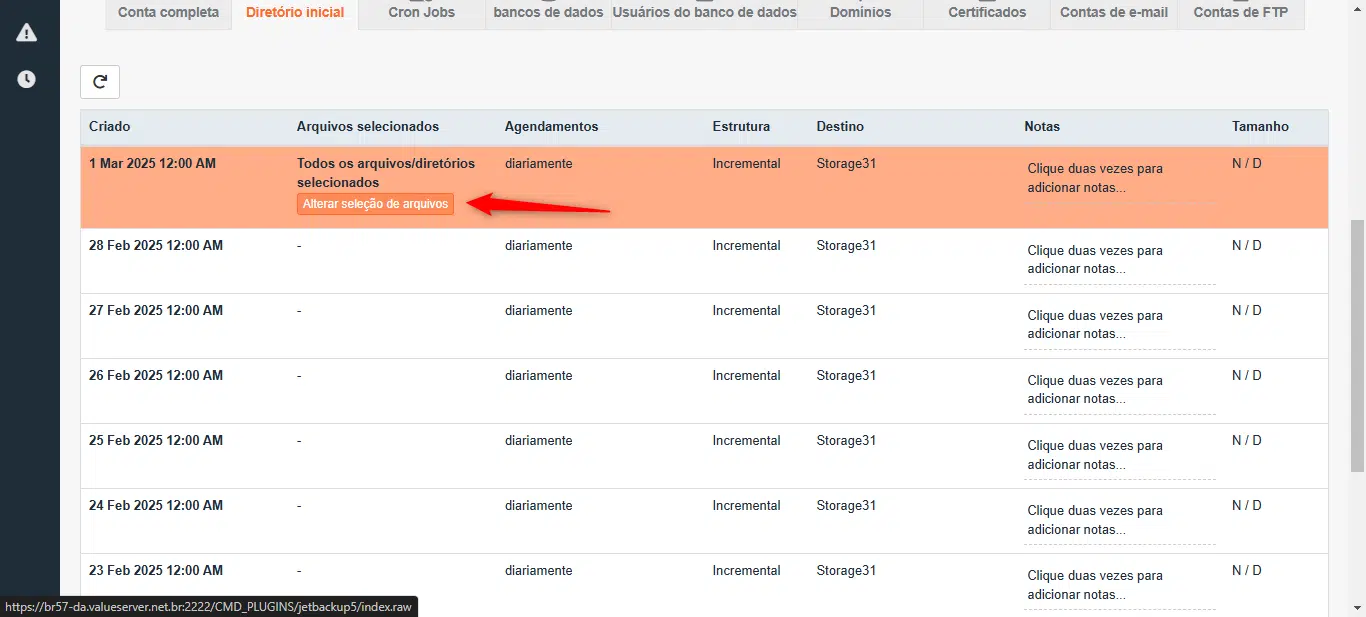Open the Contas de e-mail tab
1366x617 pixels.
coord(1113,13)
